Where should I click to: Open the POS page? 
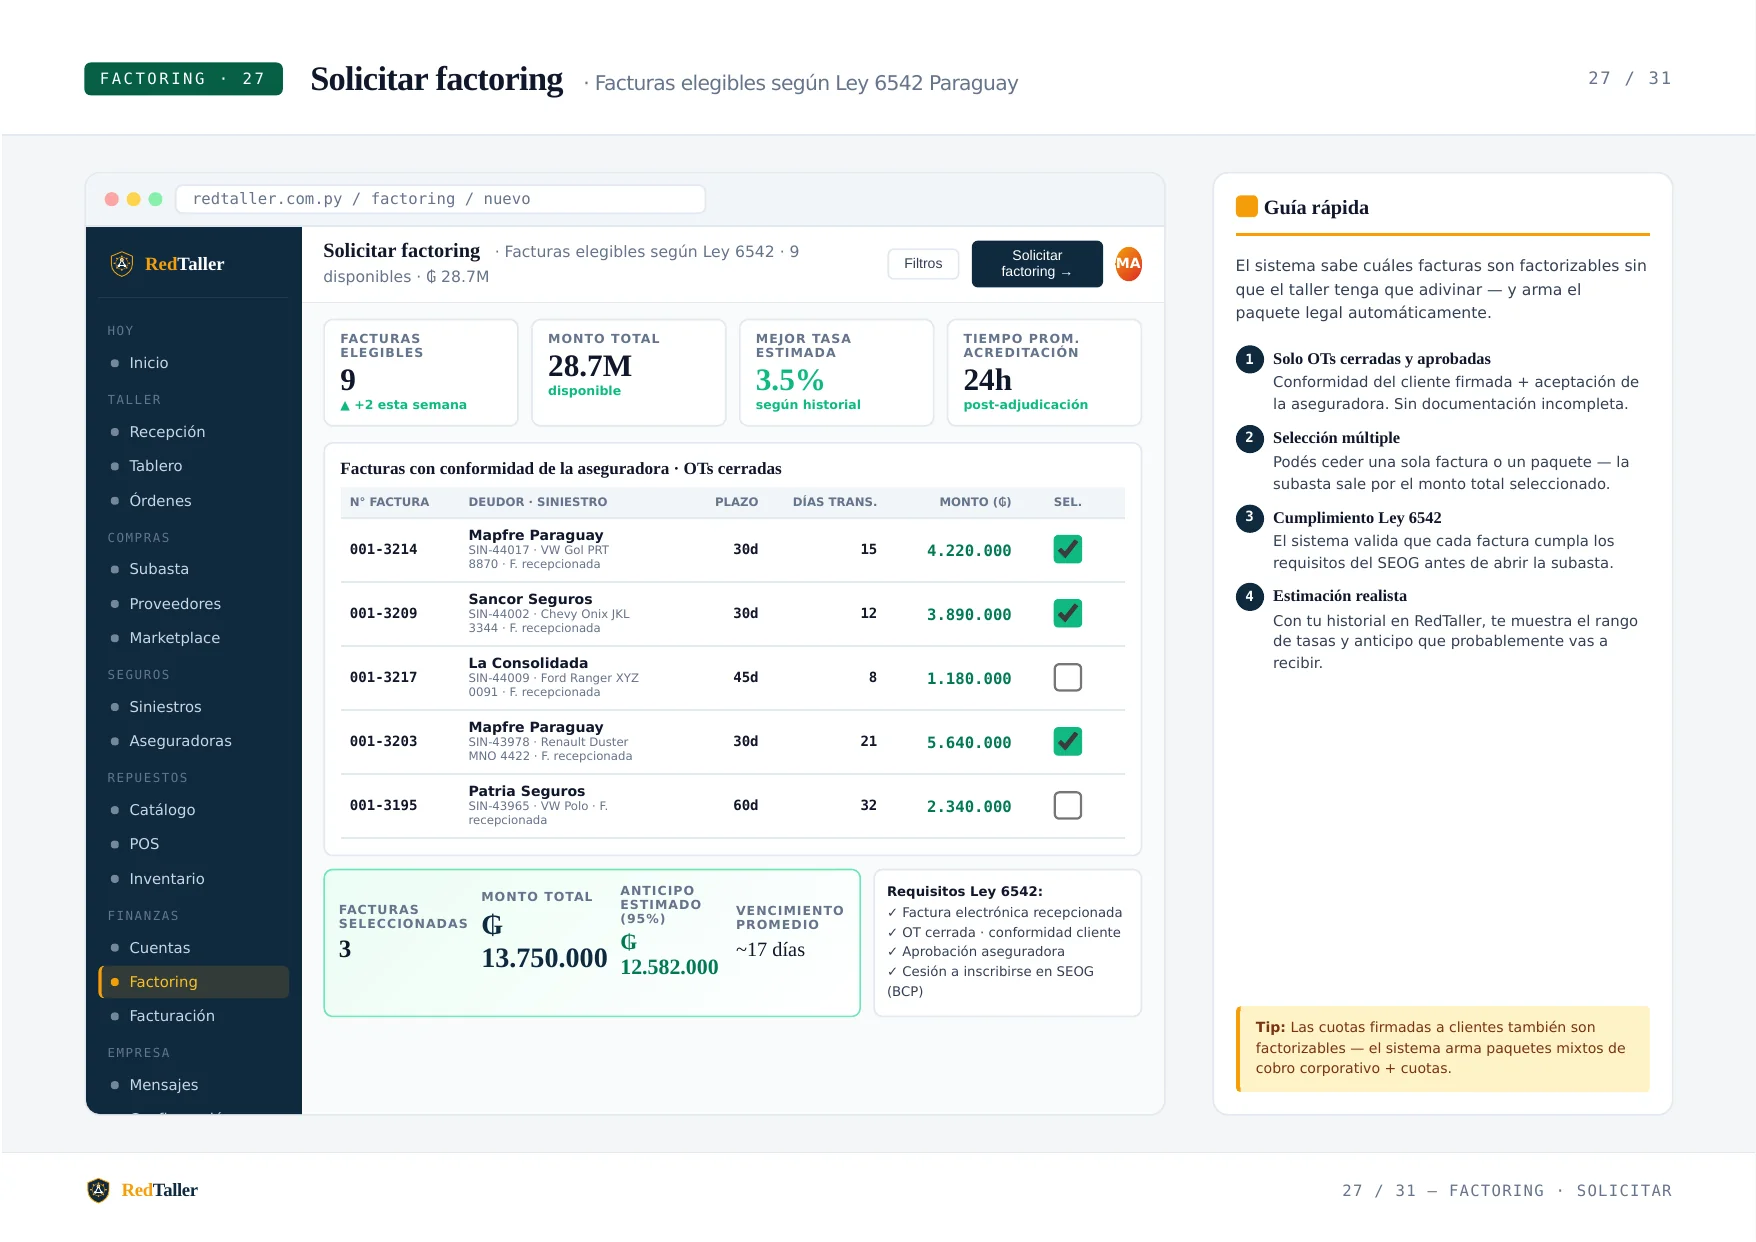click(x=193, y=844)
